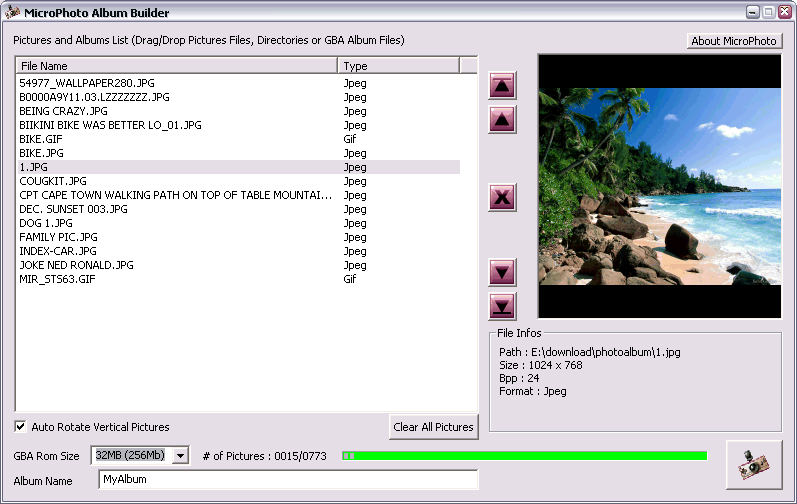797x504 pixels.
Task: Minimize the MicroPhoto Album Builder window
Action: (x=753, y=12)
